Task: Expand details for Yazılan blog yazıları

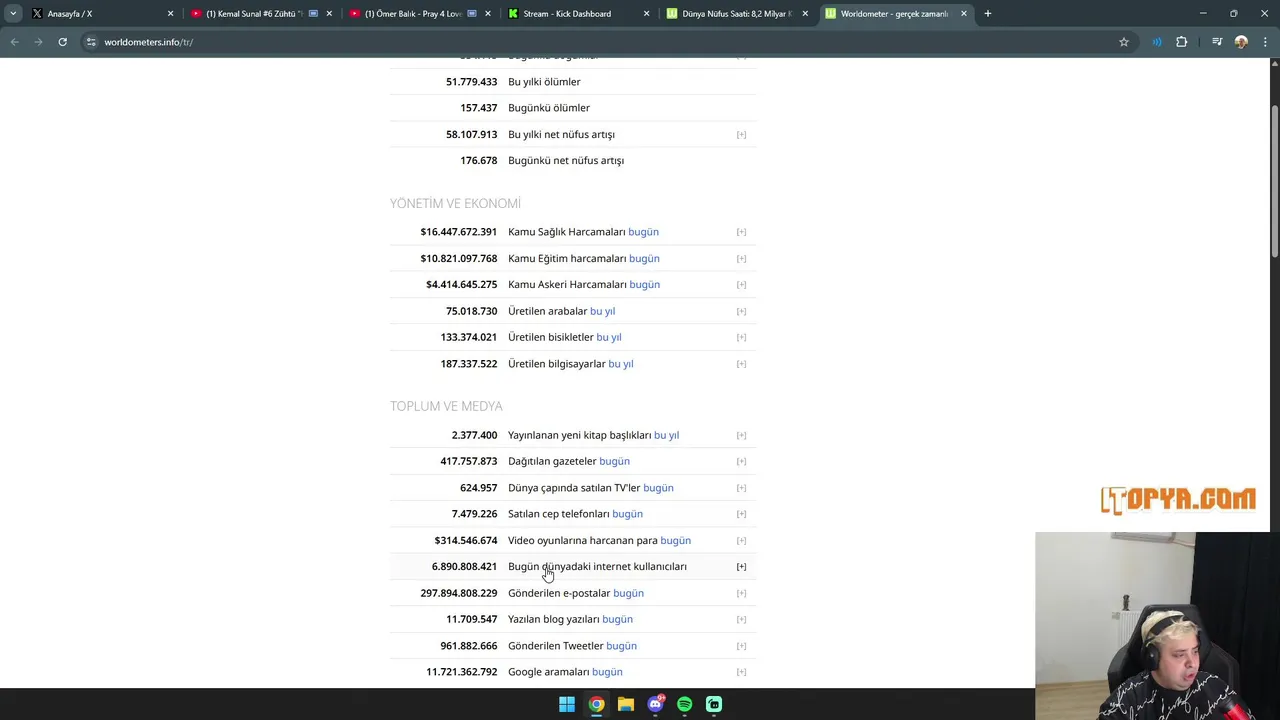Action: (x=741, y=619)
